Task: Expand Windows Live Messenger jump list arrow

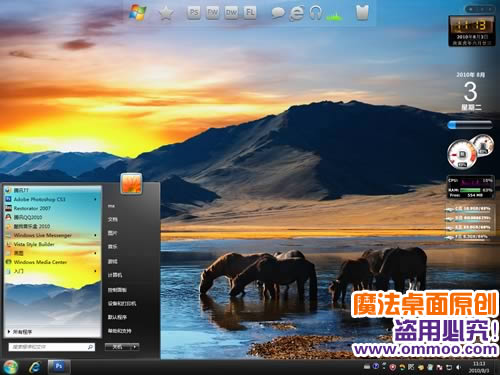Action: click(95, 235)
